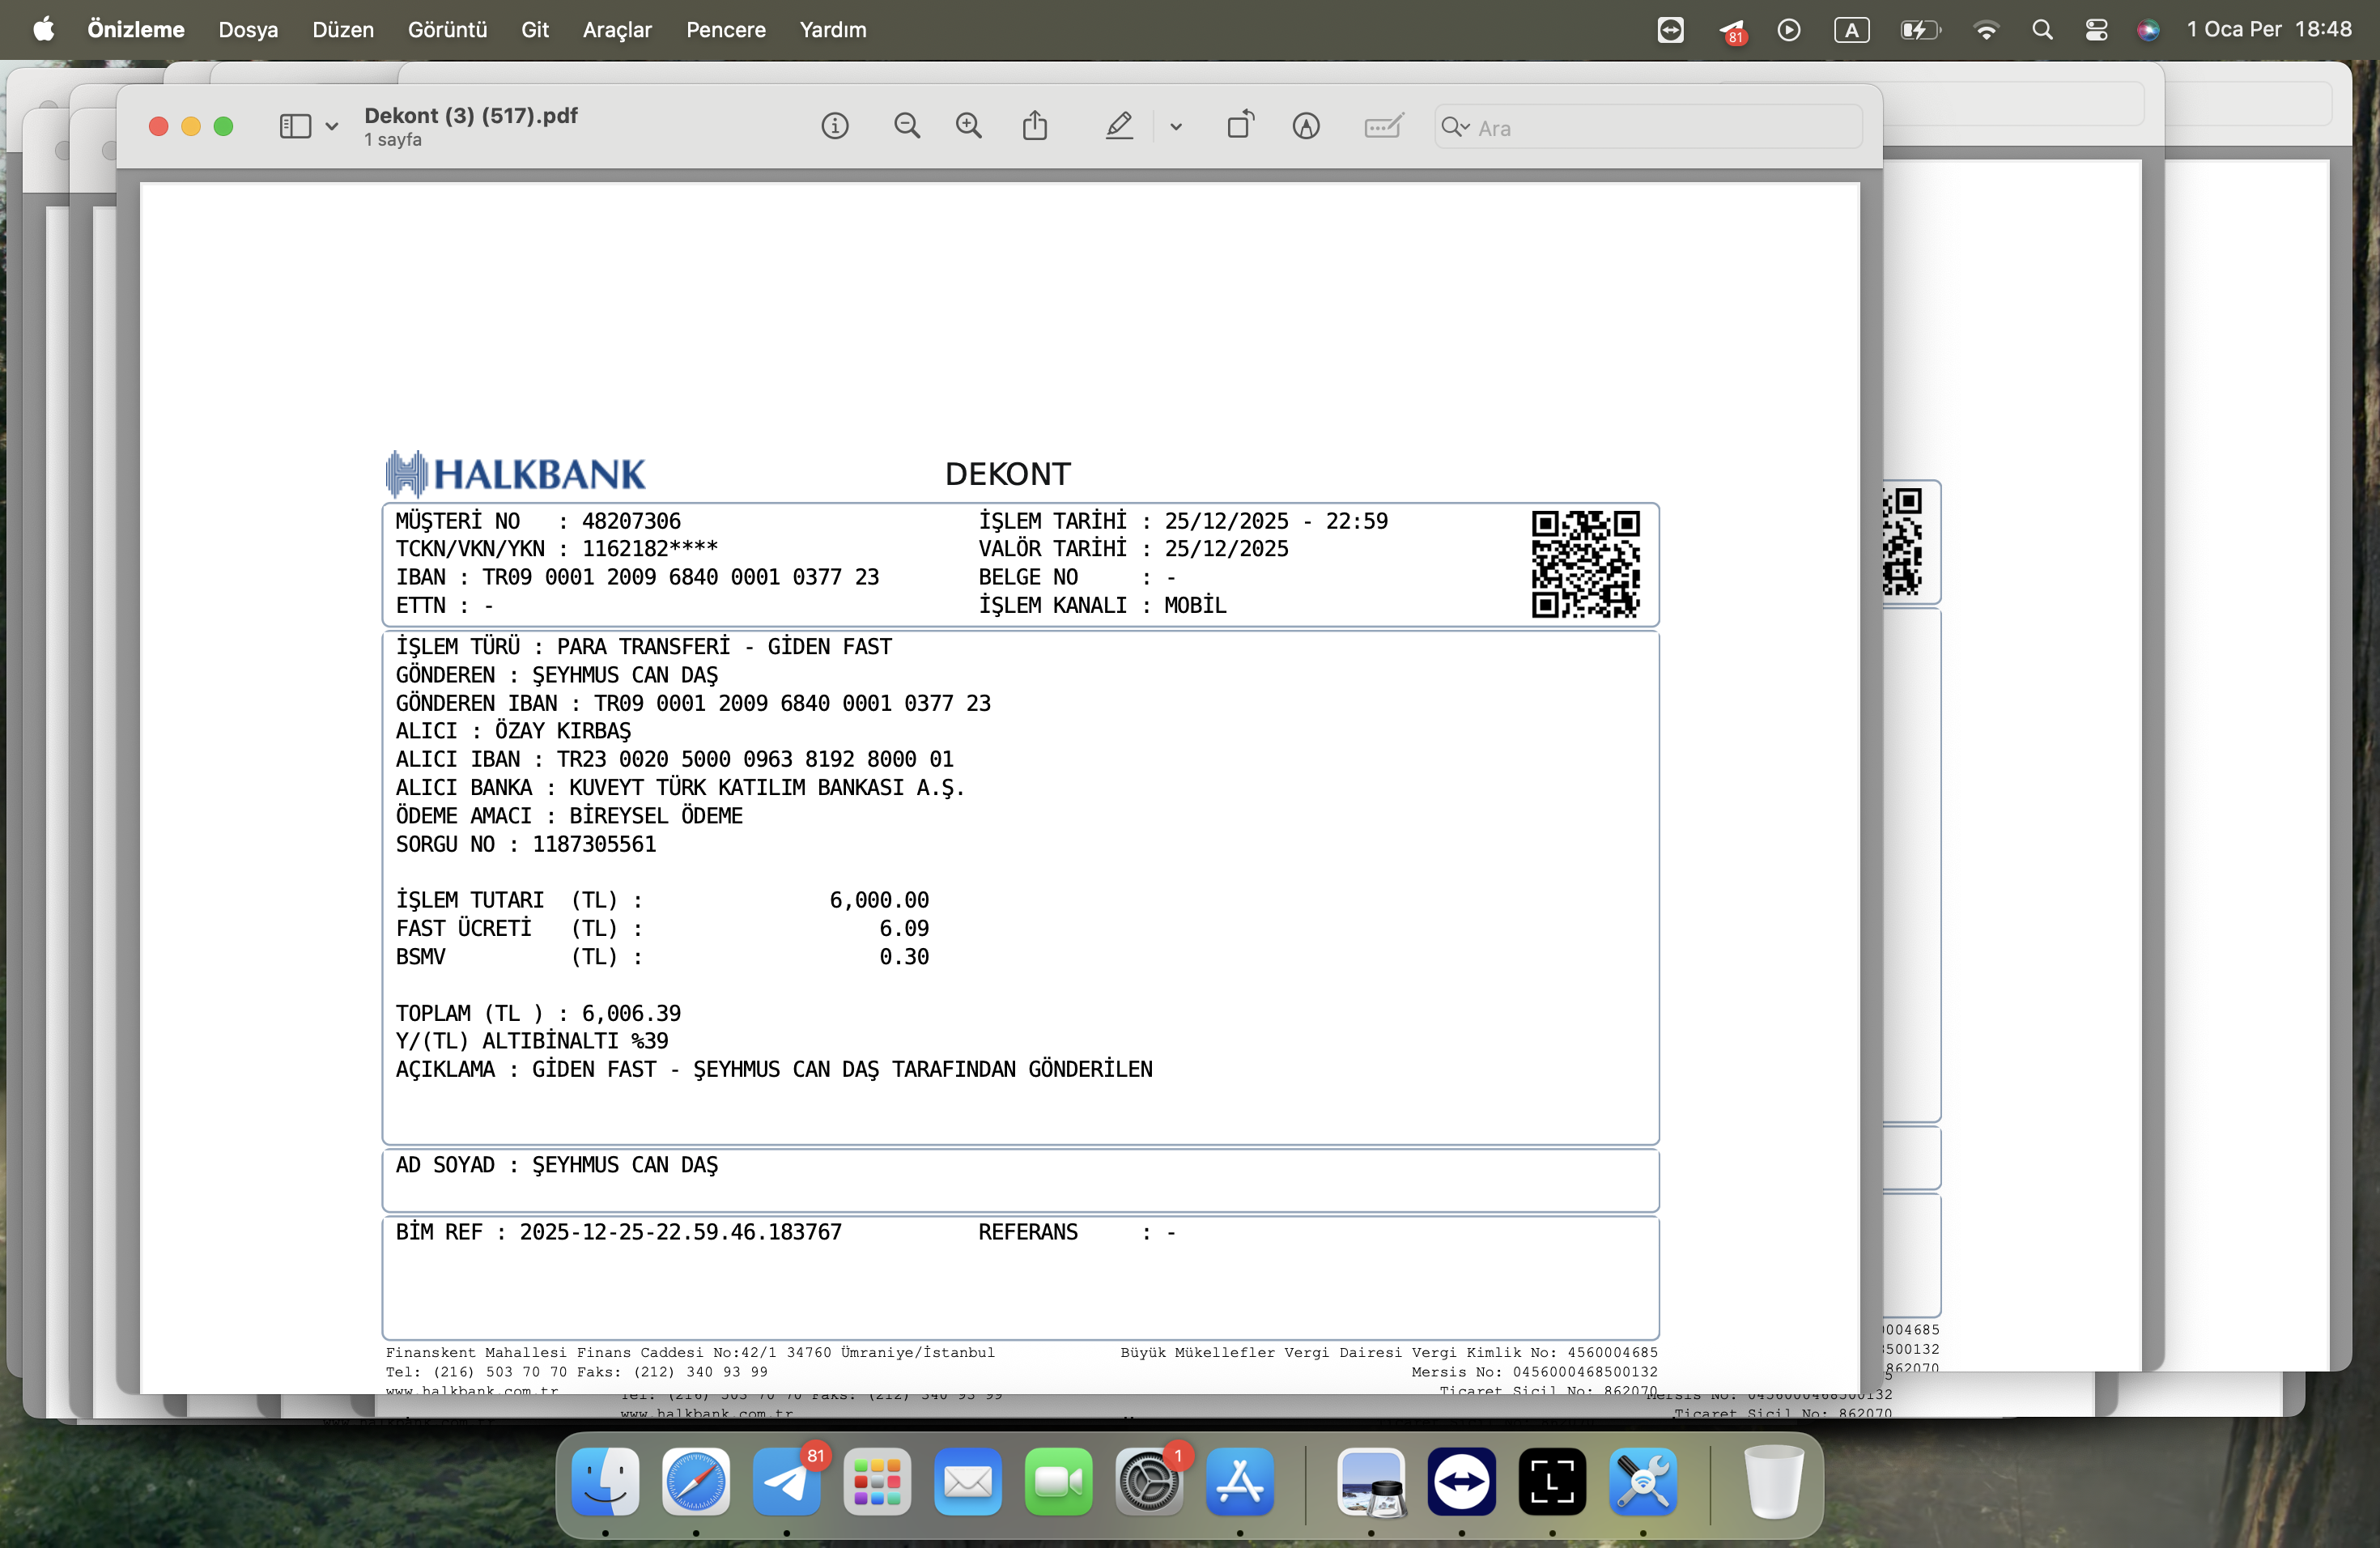
Task: Open Control Center
Action: tap(2096, 30)
